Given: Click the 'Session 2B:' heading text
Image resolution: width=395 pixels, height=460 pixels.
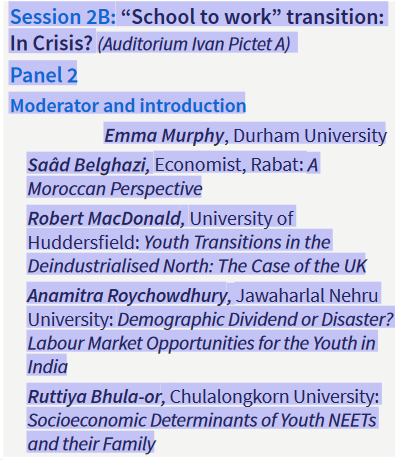Looking at the screenshot, I should point(63,17).
